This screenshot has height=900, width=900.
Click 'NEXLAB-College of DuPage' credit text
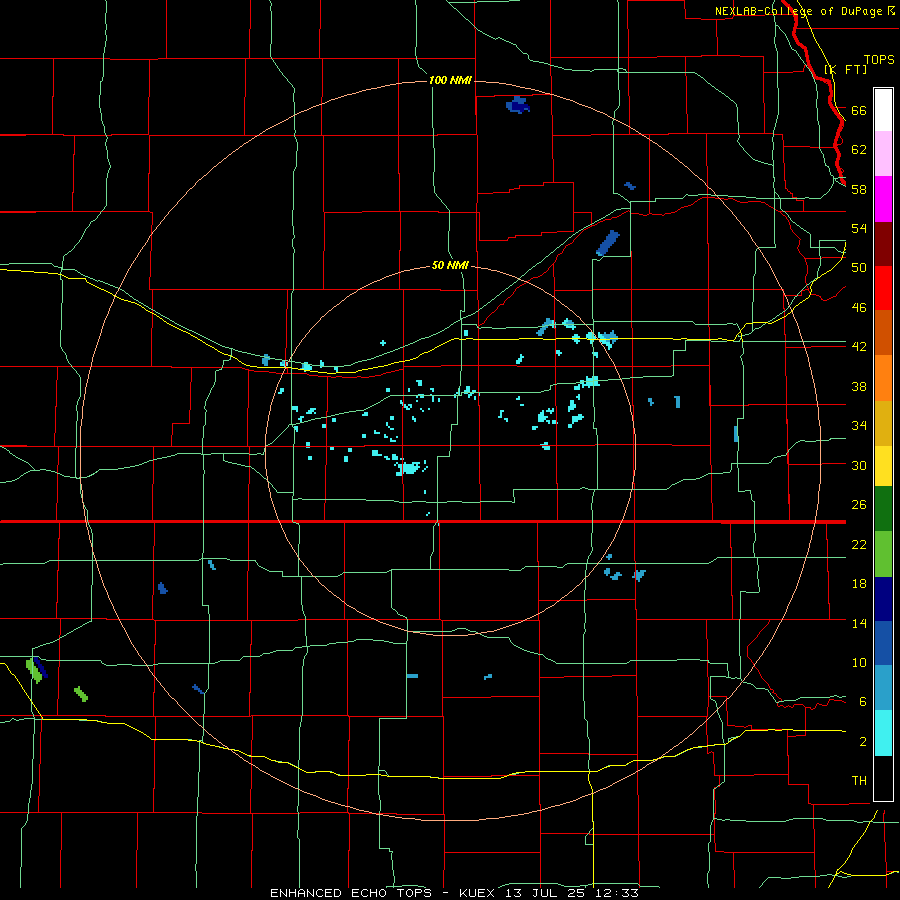[x=798, y=11]
